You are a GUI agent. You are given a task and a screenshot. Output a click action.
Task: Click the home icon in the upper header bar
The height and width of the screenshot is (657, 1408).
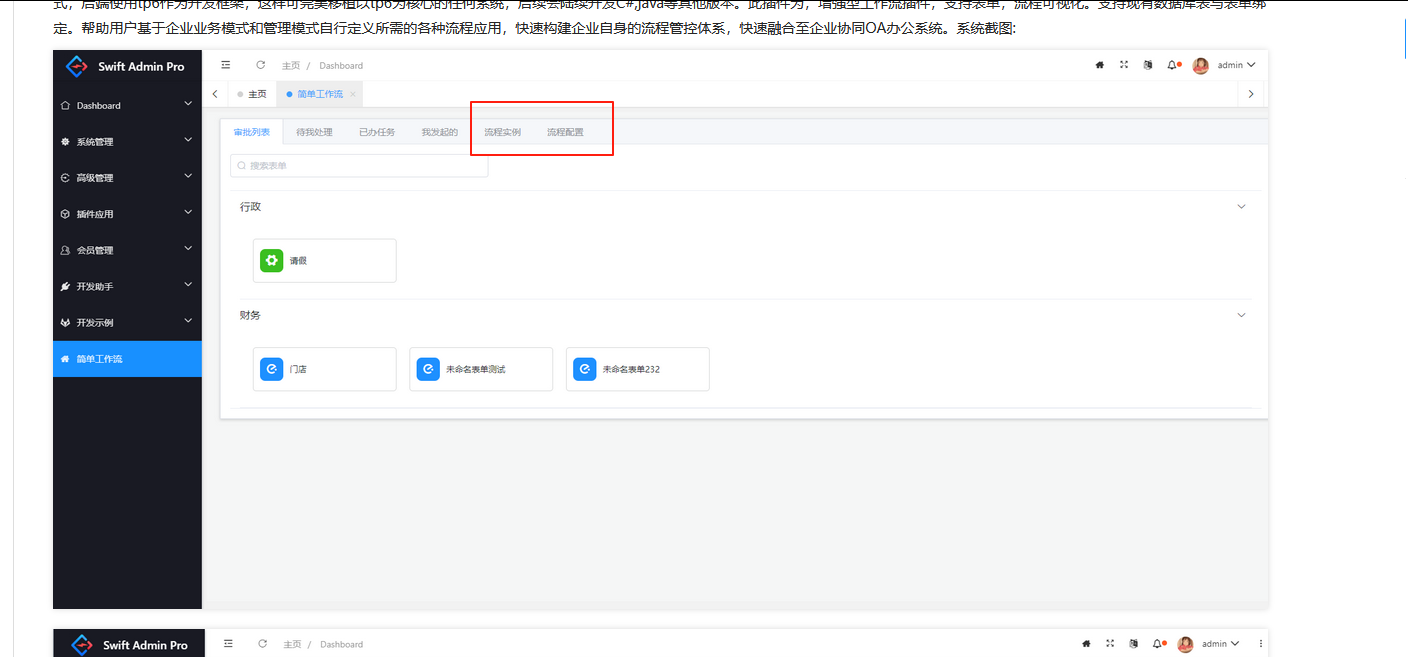click(1100, 65)
